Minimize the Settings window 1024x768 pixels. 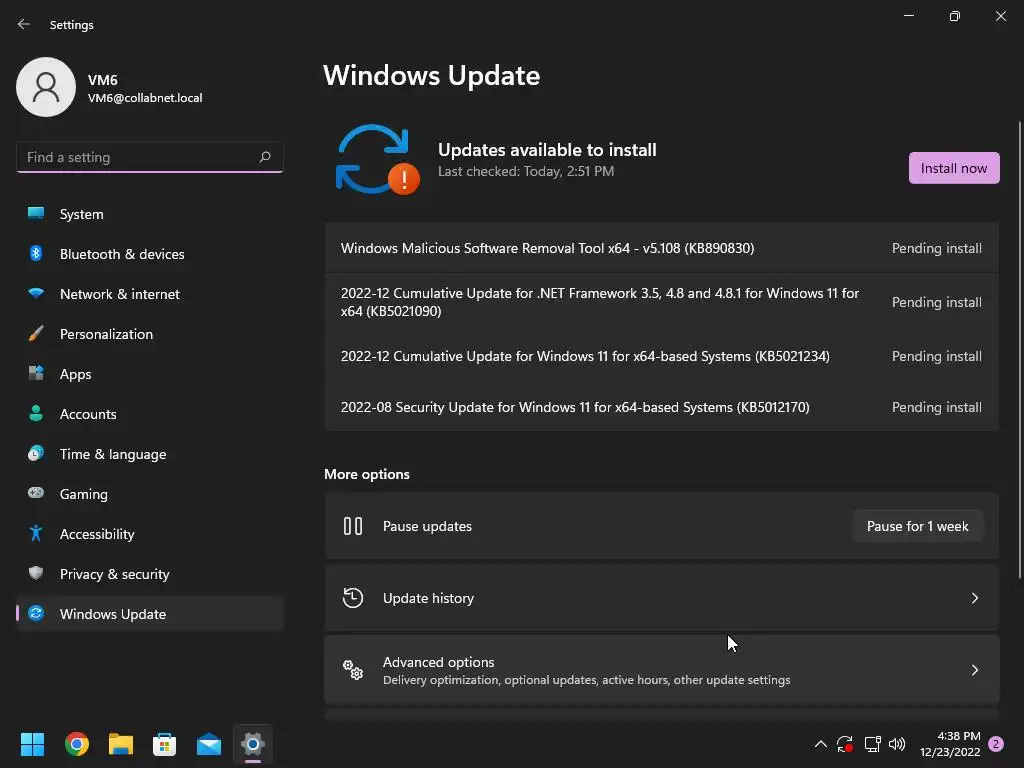point(908,16)
